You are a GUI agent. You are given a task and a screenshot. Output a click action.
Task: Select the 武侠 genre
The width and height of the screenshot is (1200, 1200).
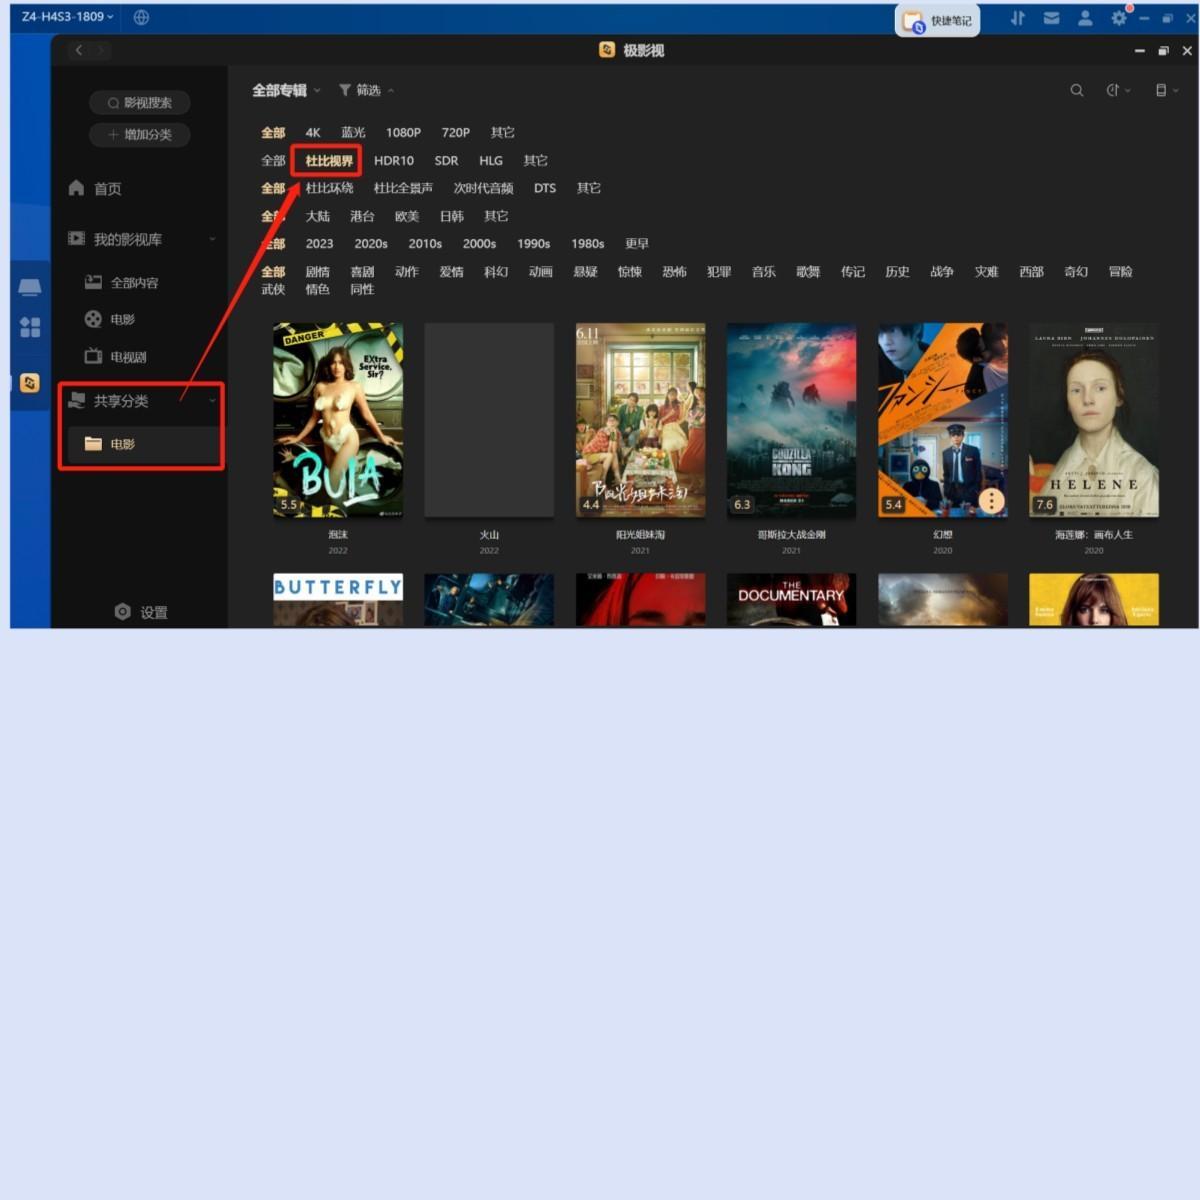[x=273, y=290]
